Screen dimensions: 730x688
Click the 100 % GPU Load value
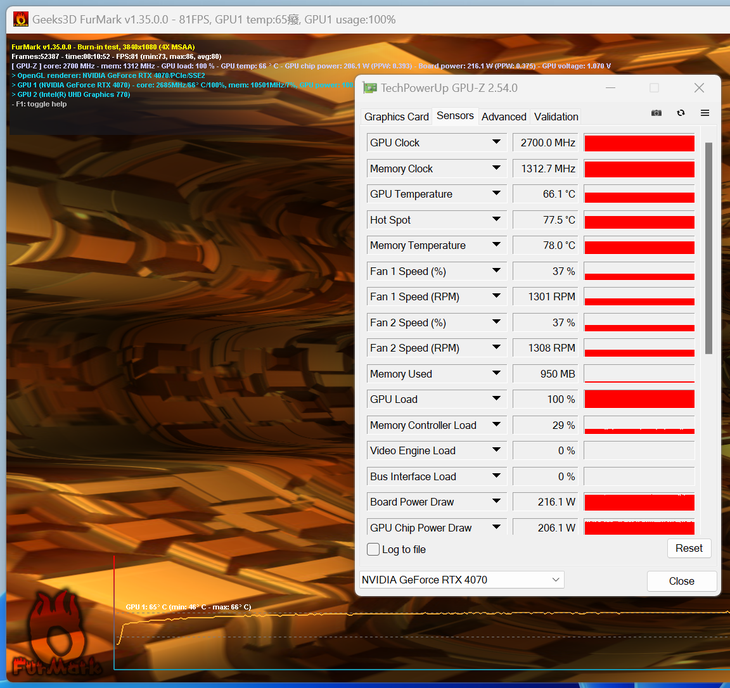(546, 399)
